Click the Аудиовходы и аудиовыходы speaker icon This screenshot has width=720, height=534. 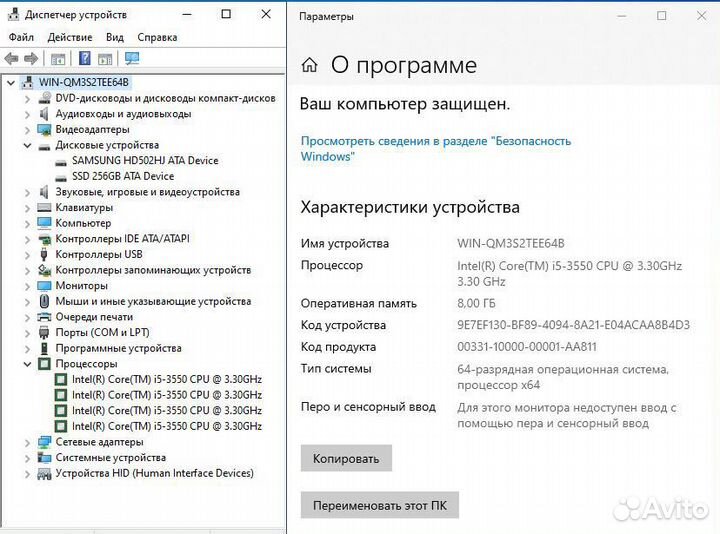click(44, 113)
